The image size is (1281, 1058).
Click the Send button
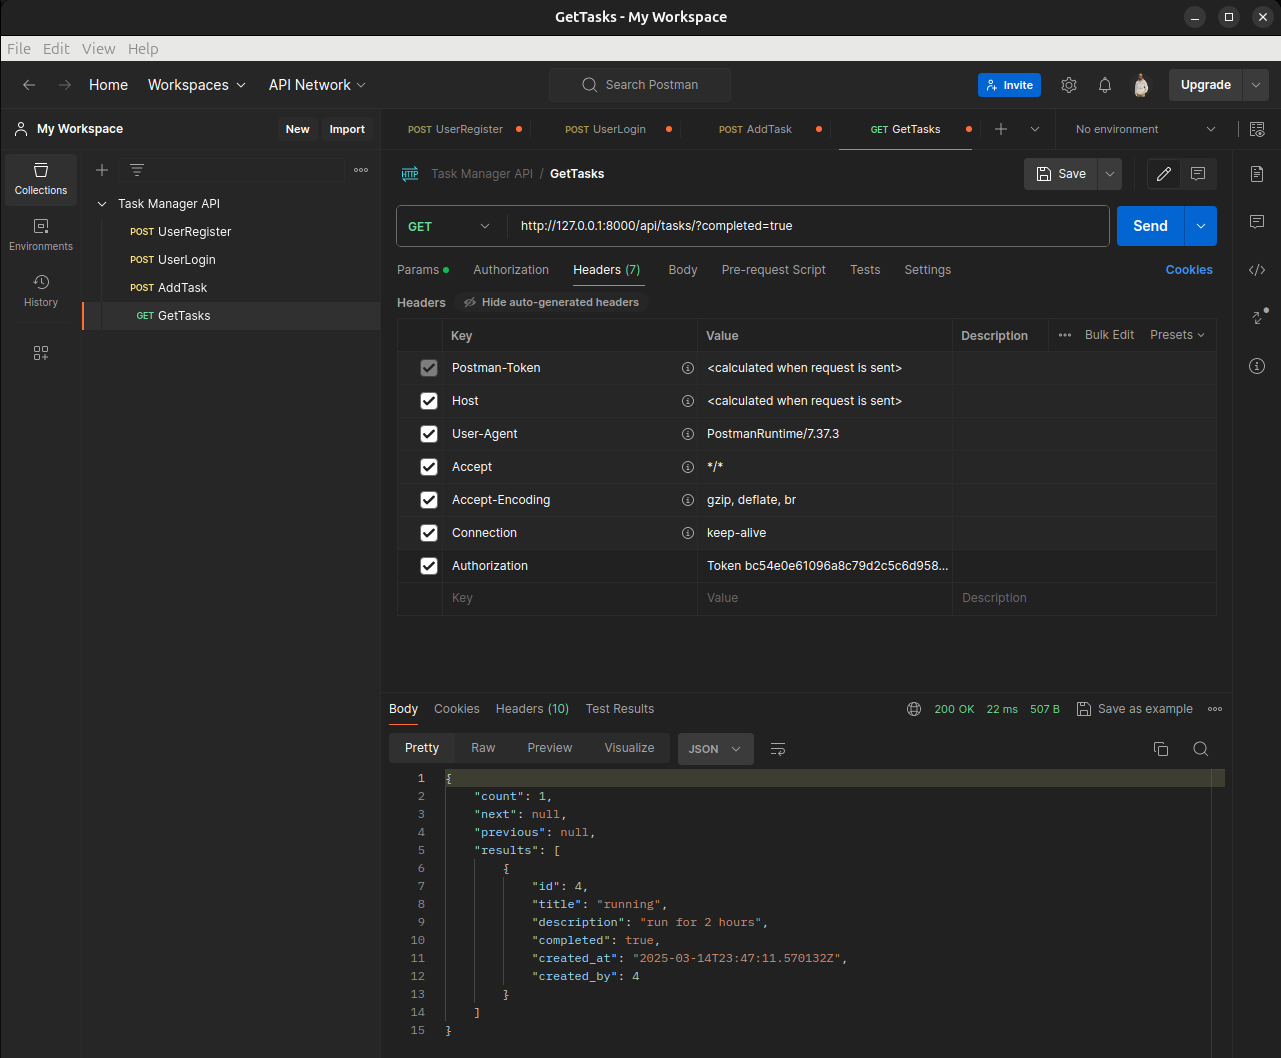(x=1150, y=226)
